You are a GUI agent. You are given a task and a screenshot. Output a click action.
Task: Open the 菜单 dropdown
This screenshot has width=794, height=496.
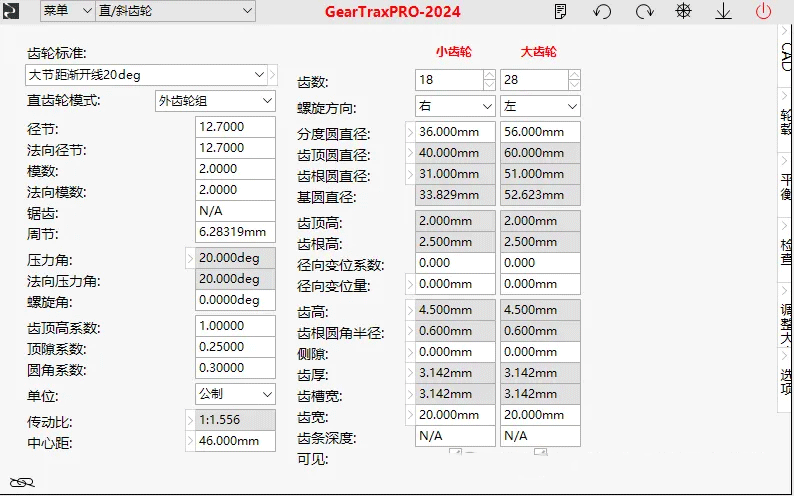click(x=67, y=11)
